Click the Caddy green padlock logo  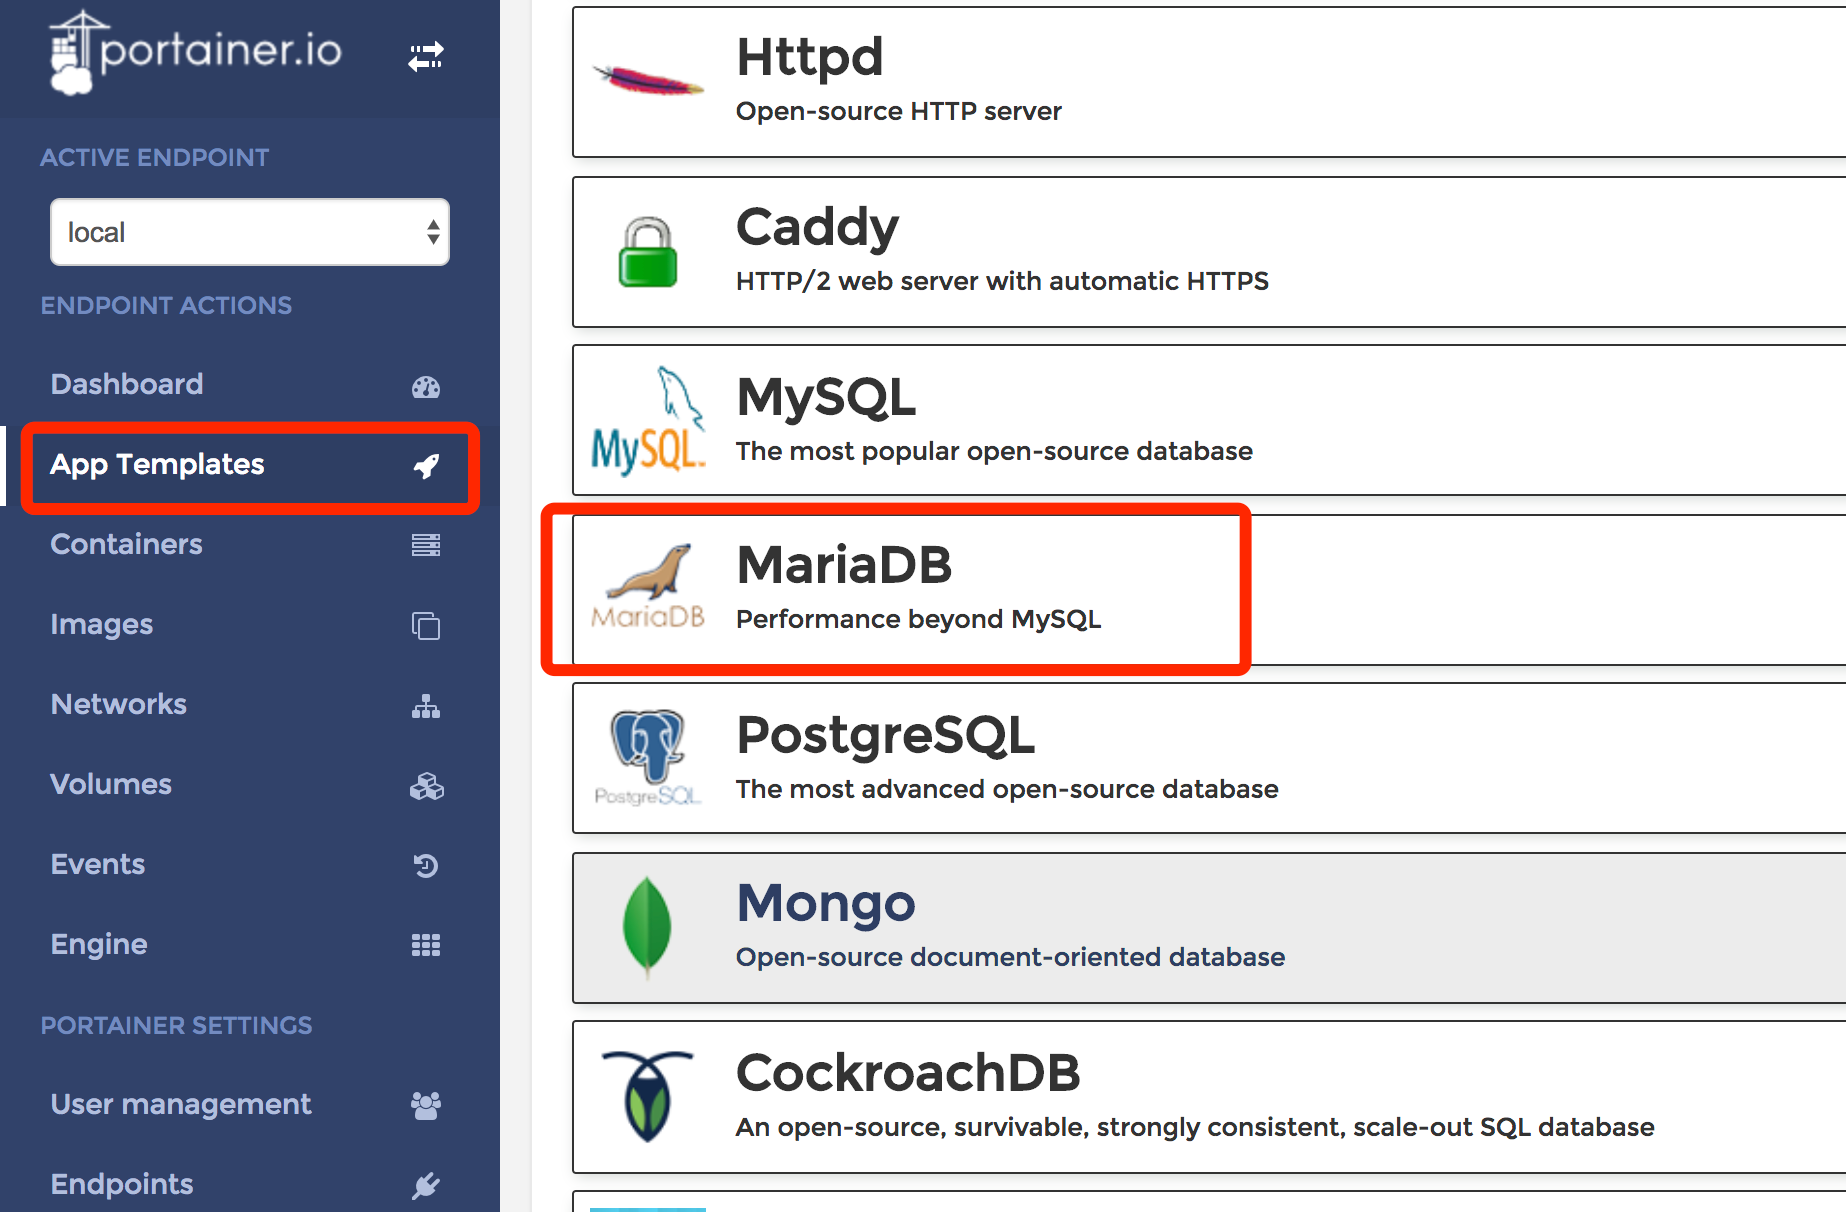[648, 252]
